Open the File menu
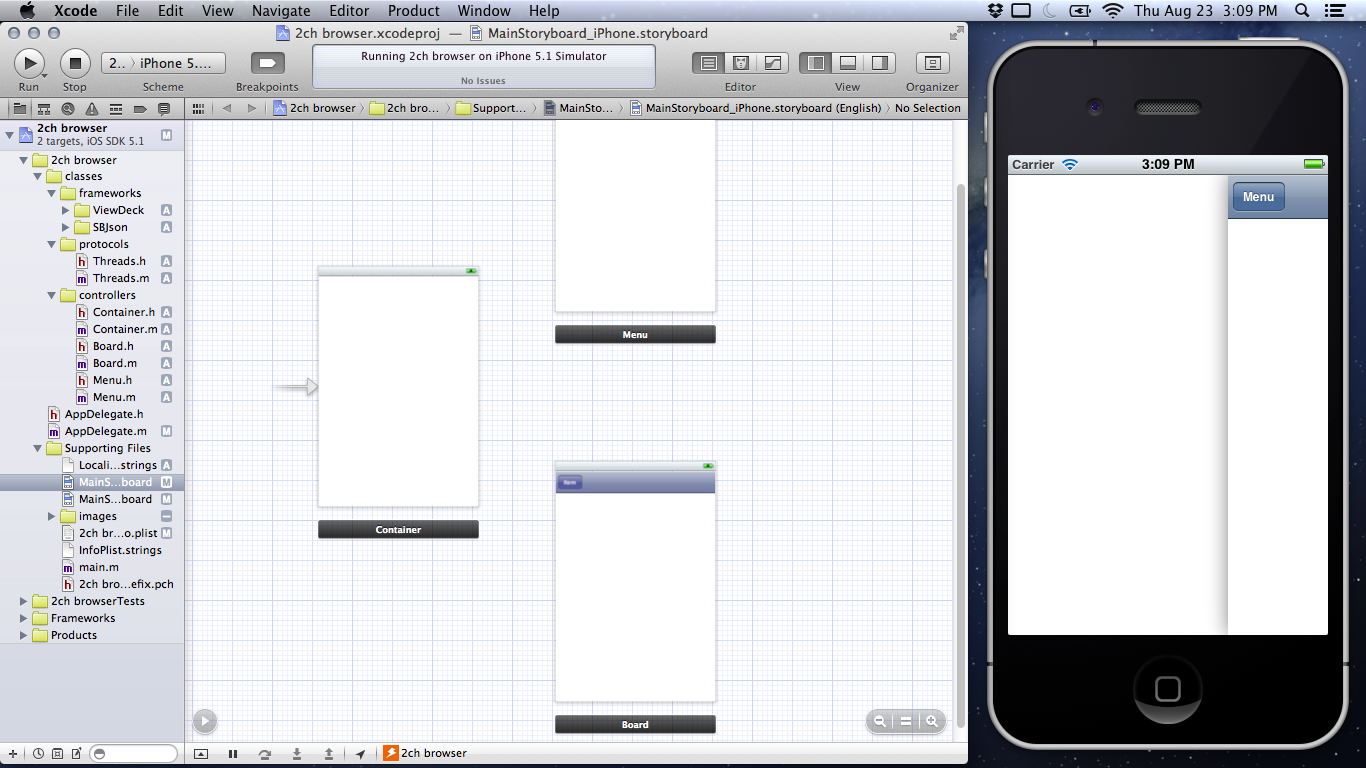 (x=127, y=11)
